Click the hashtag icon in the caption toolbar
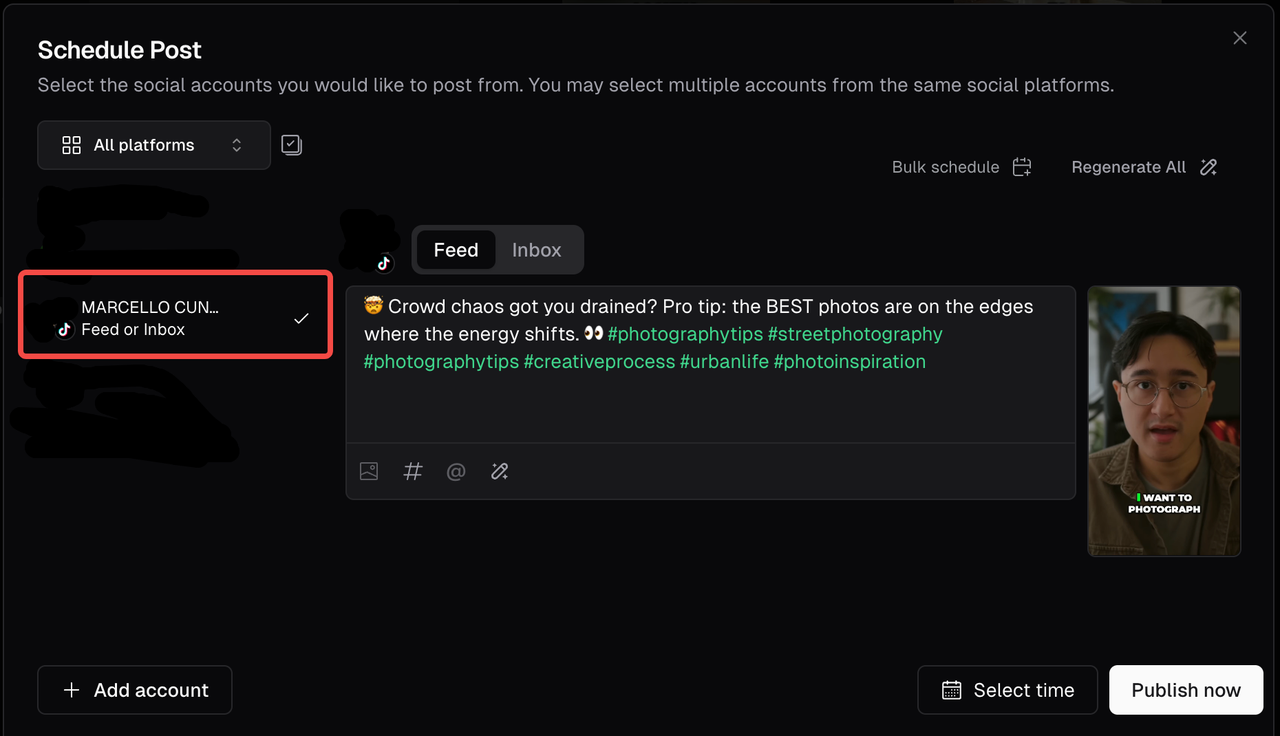This screenshot has height=736, width=1280. click(413, 471)
